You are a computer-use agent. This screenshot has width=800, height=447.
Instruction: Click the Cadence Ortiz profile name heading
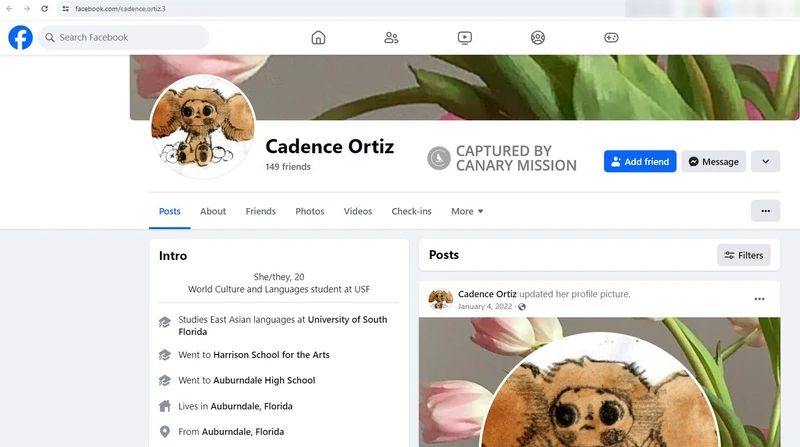330,146
